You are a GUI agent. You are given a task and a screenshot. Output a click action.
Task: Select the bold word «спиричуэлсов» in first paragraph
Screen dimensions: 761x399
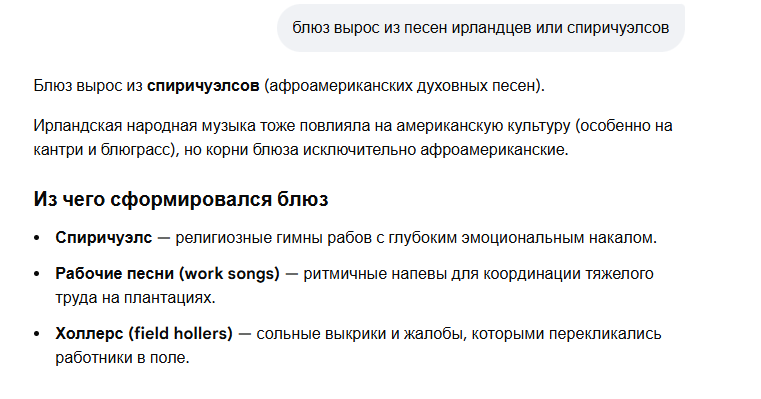click(203, 86)
